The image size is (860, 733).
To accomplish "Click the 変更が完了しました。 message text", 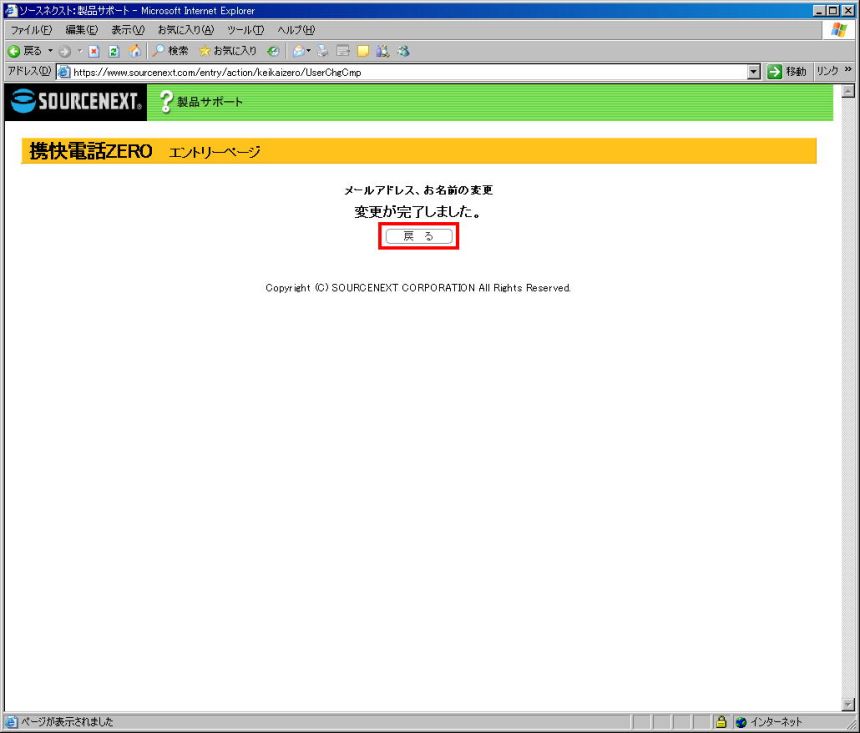I will [x=418, y=212].
